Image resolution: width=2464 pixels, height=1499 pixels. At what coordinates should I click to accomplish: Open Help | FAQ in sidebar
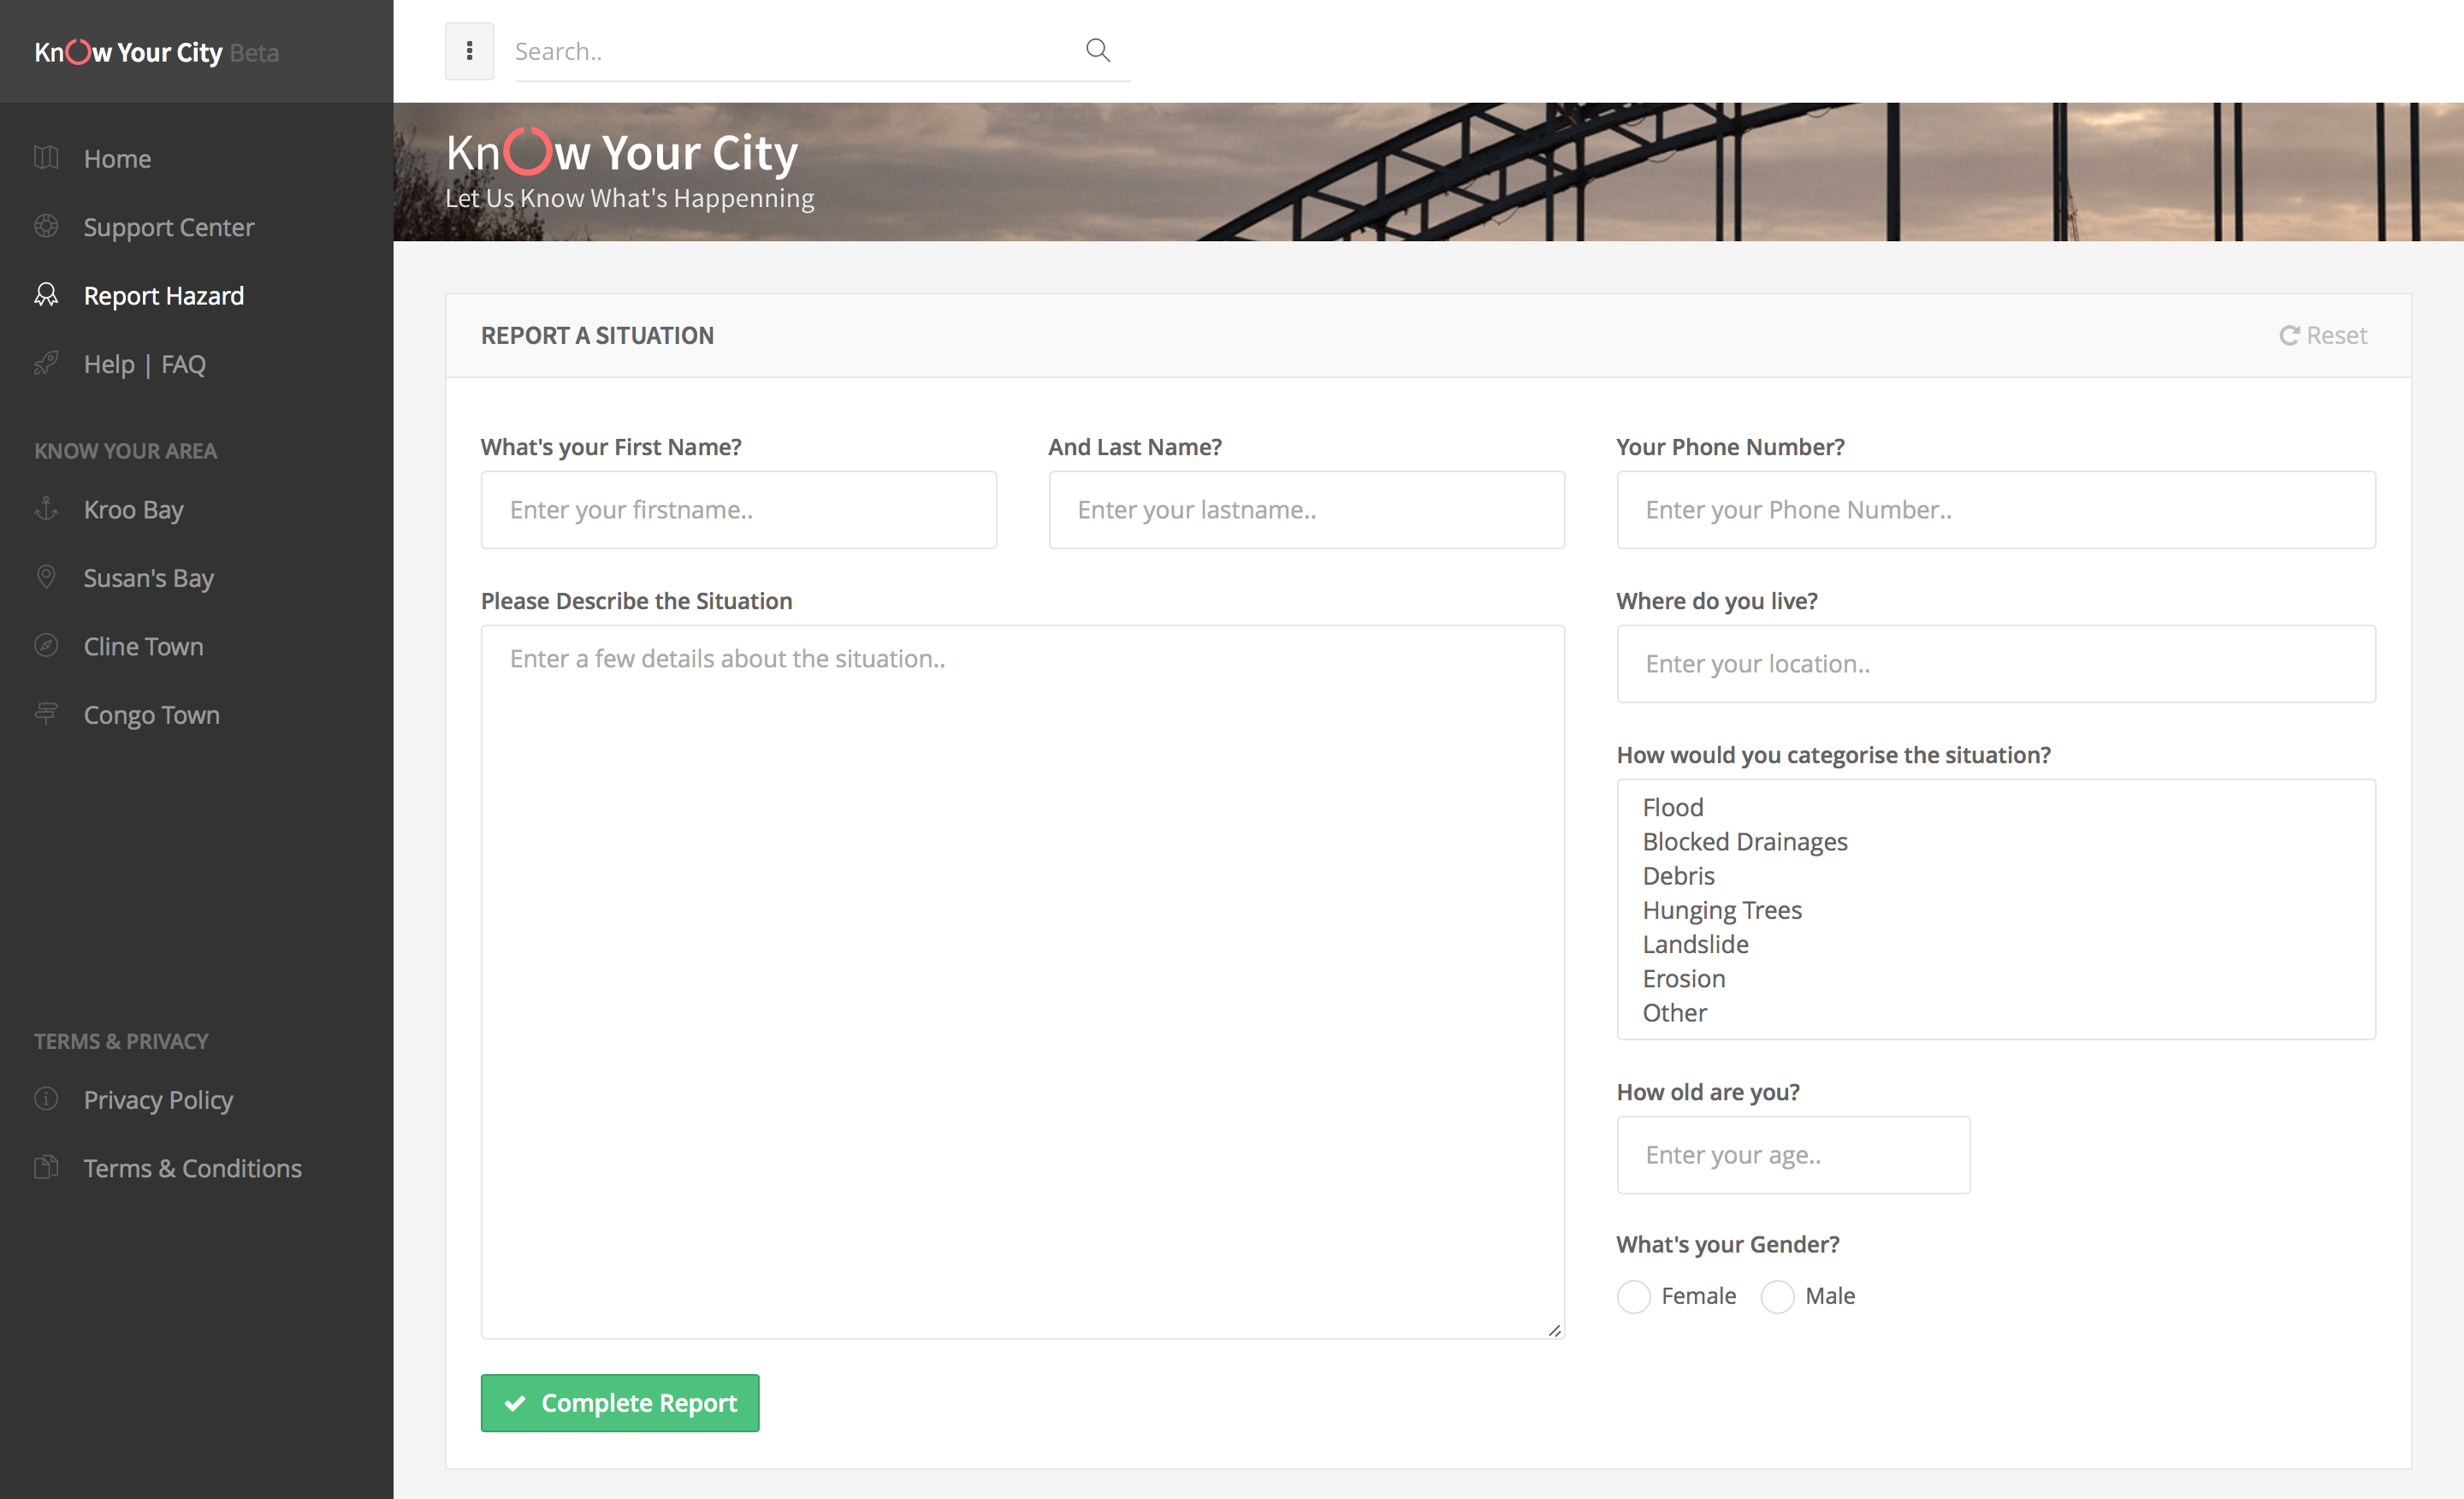(x=144, y=364)
